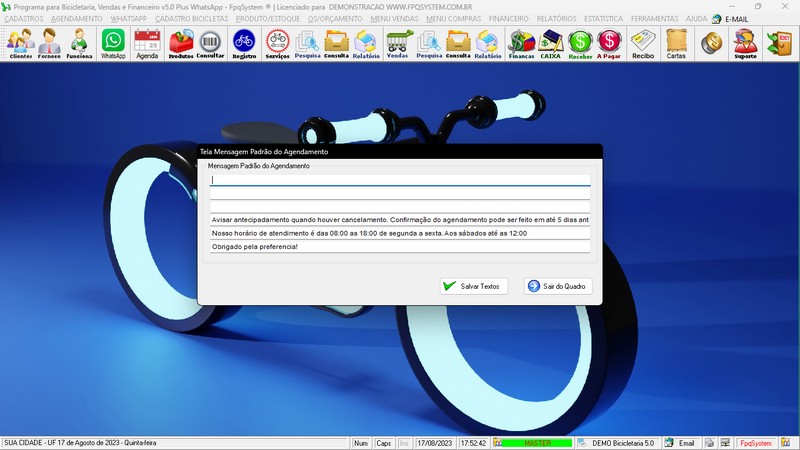Open the Produtos toolbar icon
The image size is (800, 450).
click(x=181, y=43)
